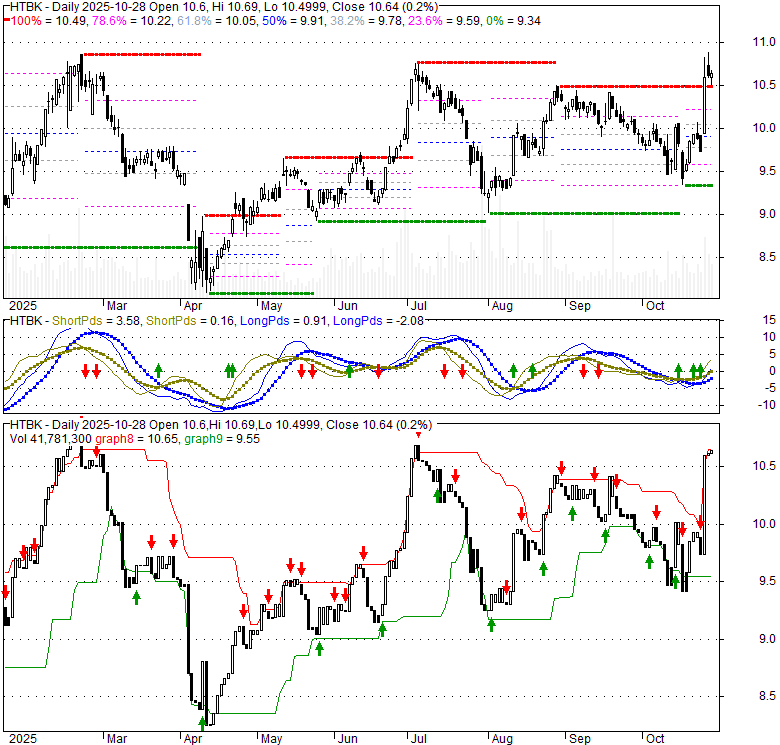Click 'Apr' on the bottom chart date axis

coord(193,739)
